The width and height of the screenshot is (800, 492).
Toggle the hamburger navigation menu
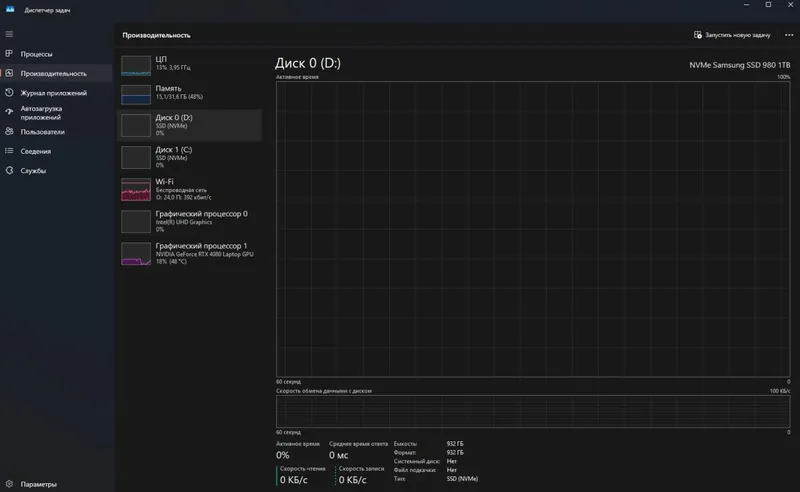pos(9,34)
